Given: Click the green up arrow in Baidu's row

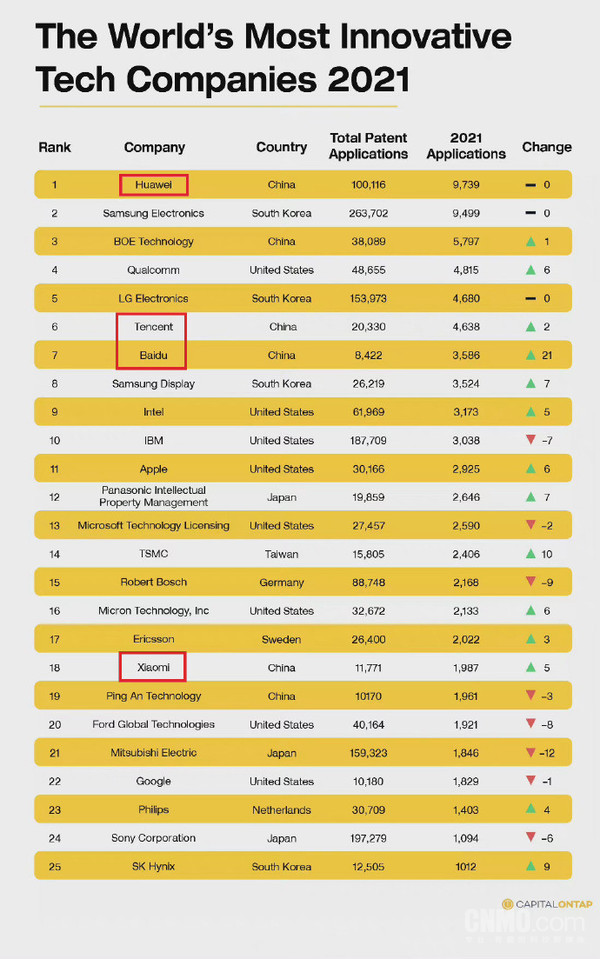Looking at the screenshot, I should [530, 355].
